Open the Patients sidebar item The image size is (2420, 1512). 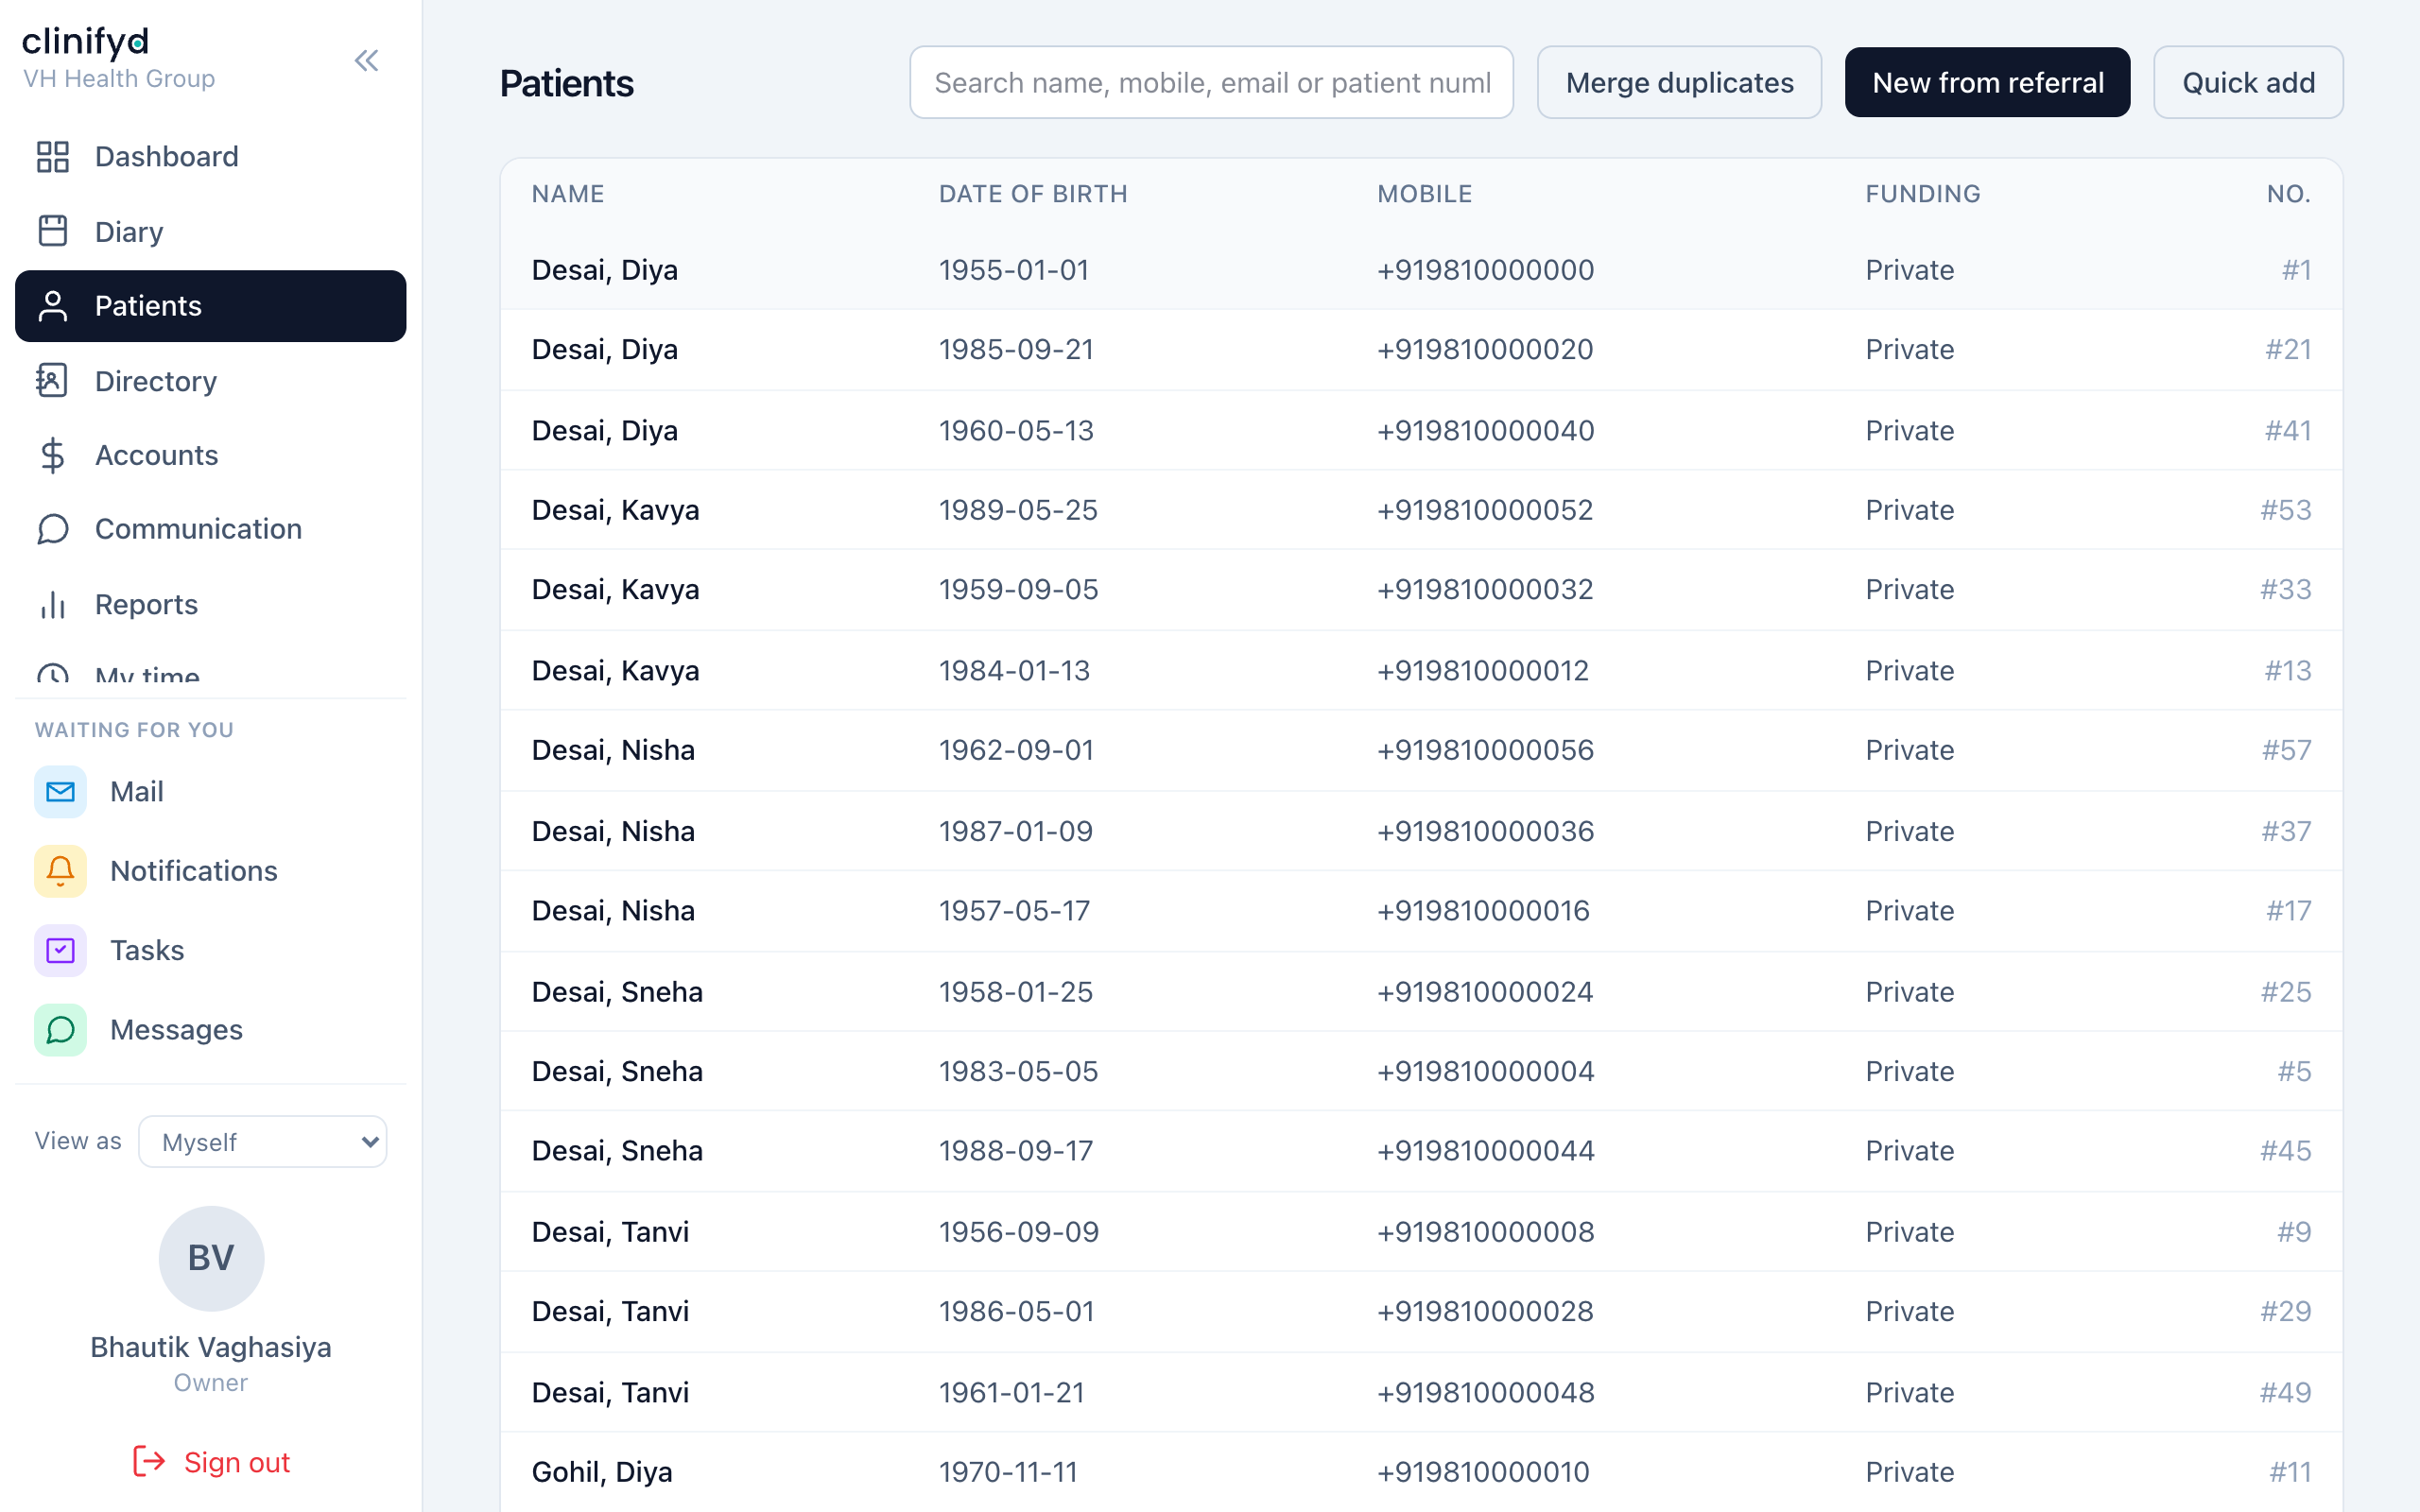(x=211, y=306)
